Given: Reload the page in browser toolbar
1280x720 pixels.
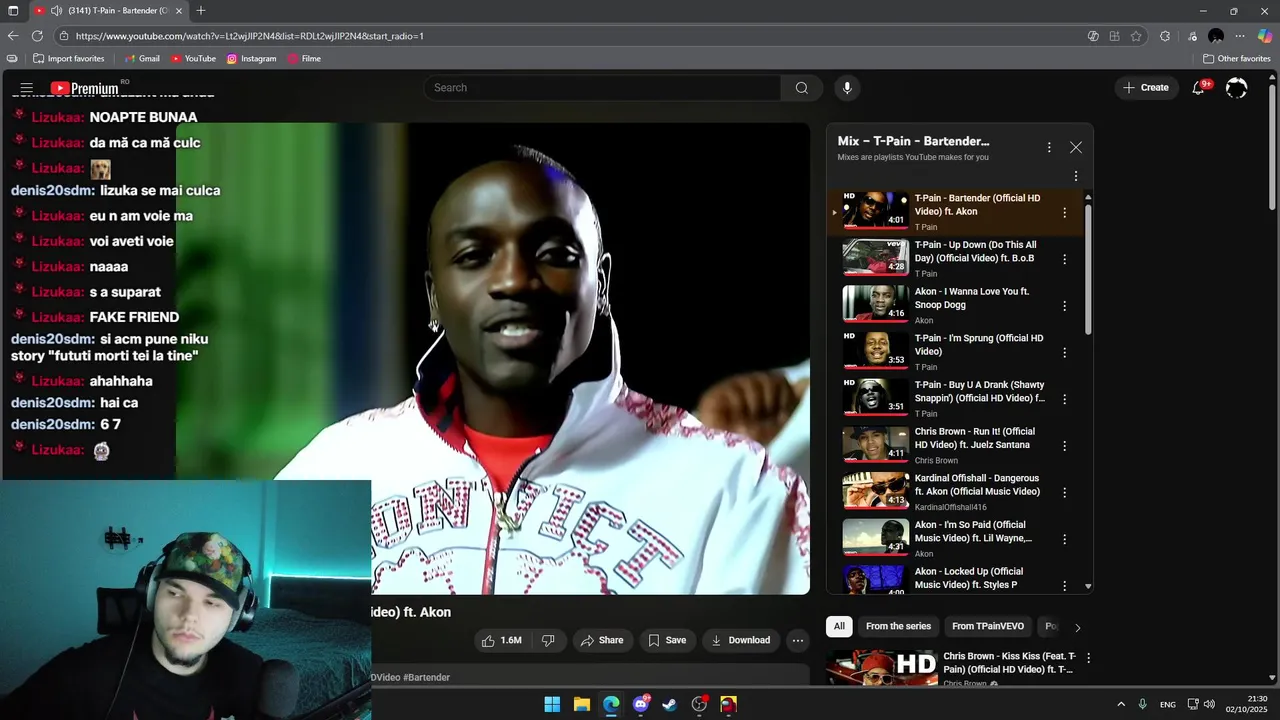Looking at the screenshot, I should coord(37,36).
